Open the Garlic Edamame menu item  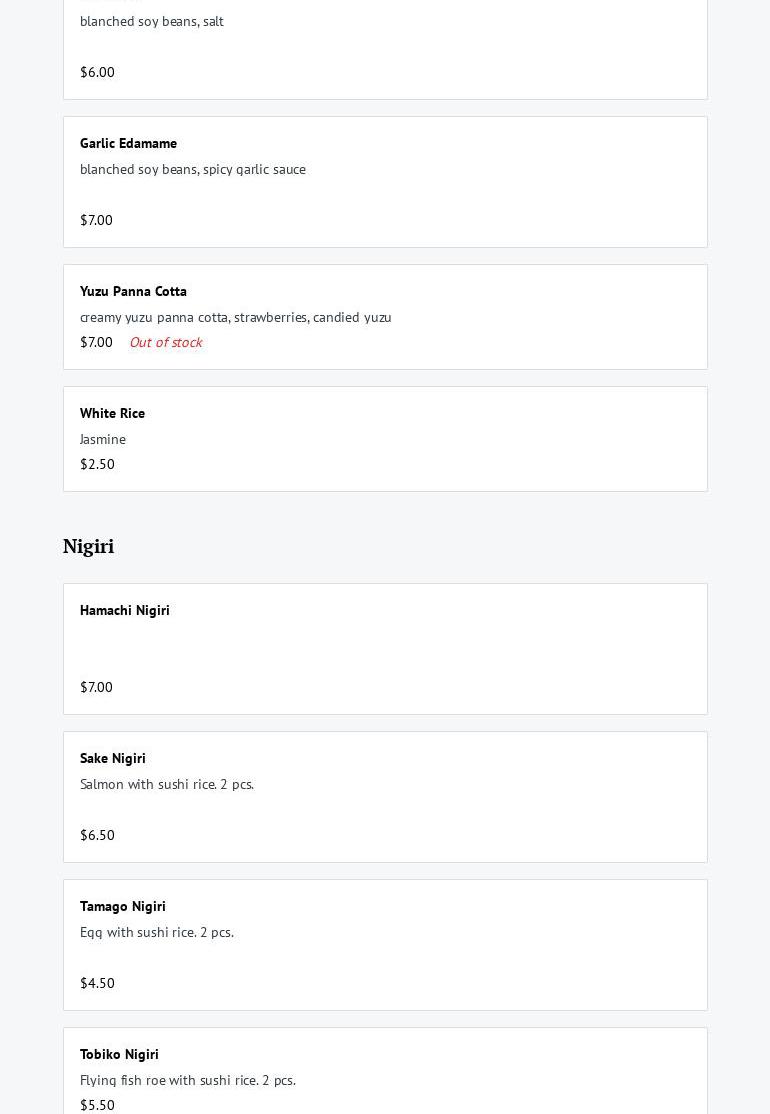128,143
